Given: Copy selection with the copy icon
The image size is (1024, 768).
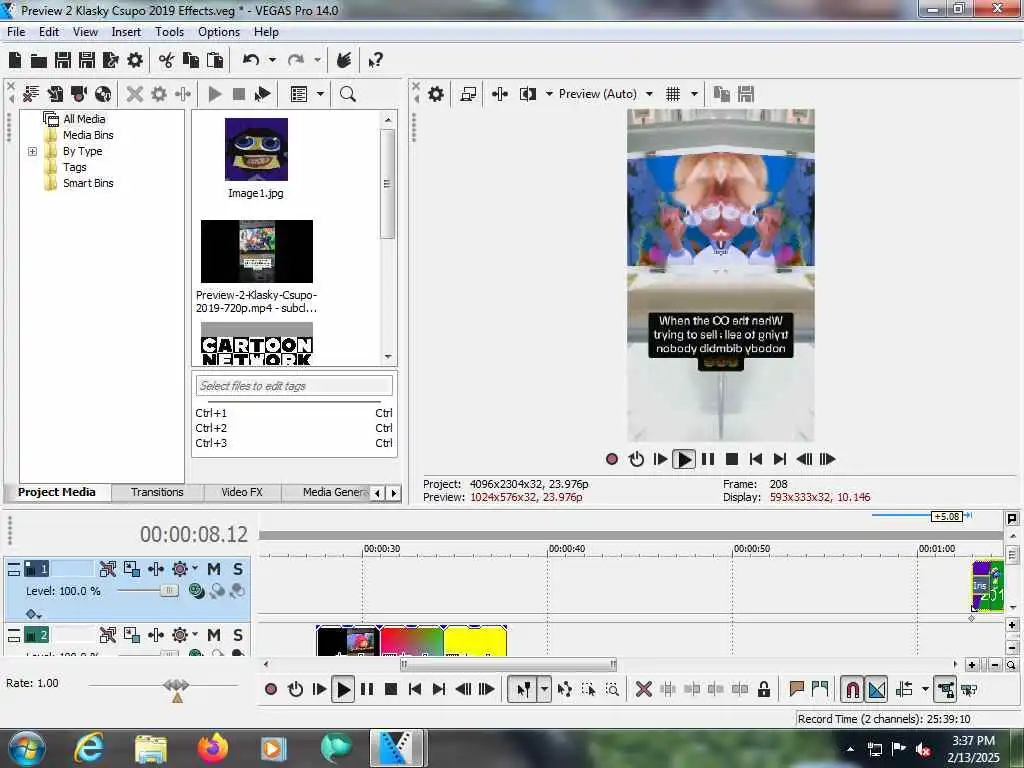Looking at the screenshot, I should pyautogui.click(x=191, y=61).
